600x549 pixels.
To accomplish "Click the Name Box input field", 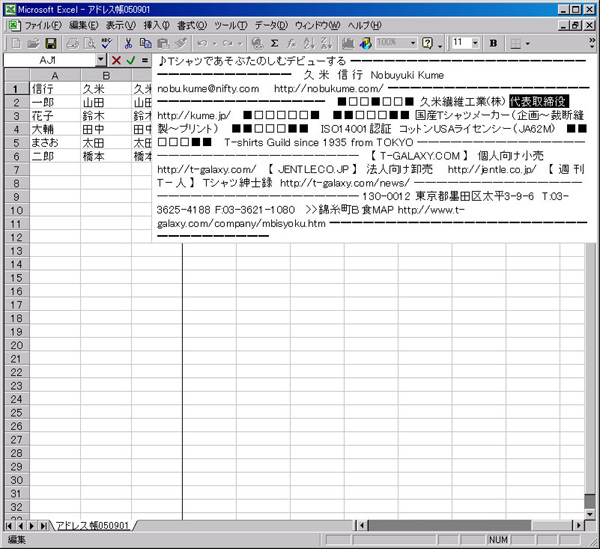I will point(50,60).
